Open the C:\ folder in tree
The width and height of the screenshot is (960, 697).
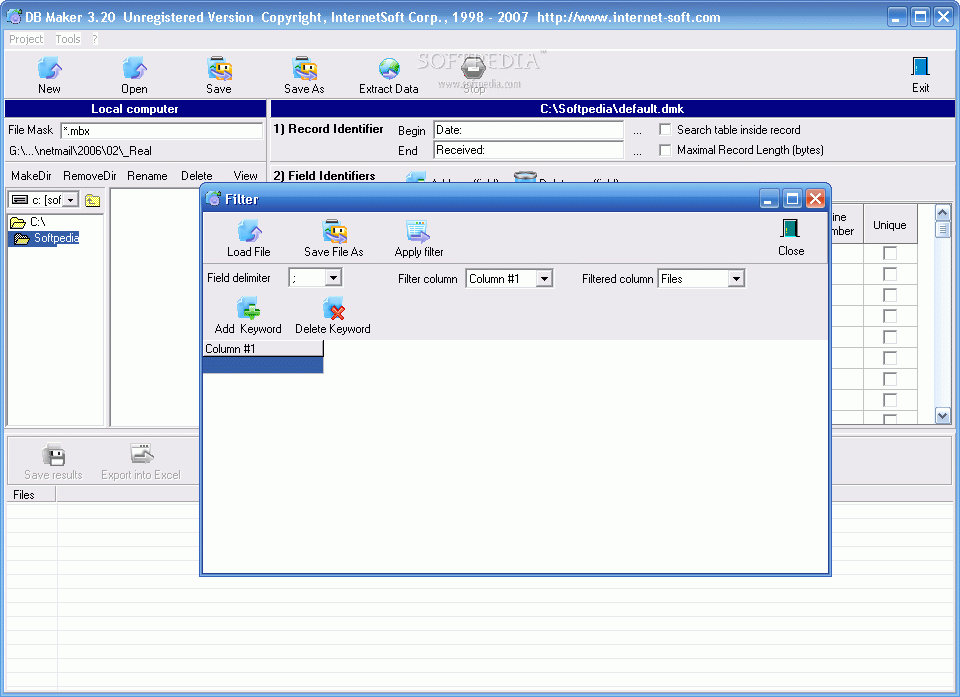pos(28,222)
